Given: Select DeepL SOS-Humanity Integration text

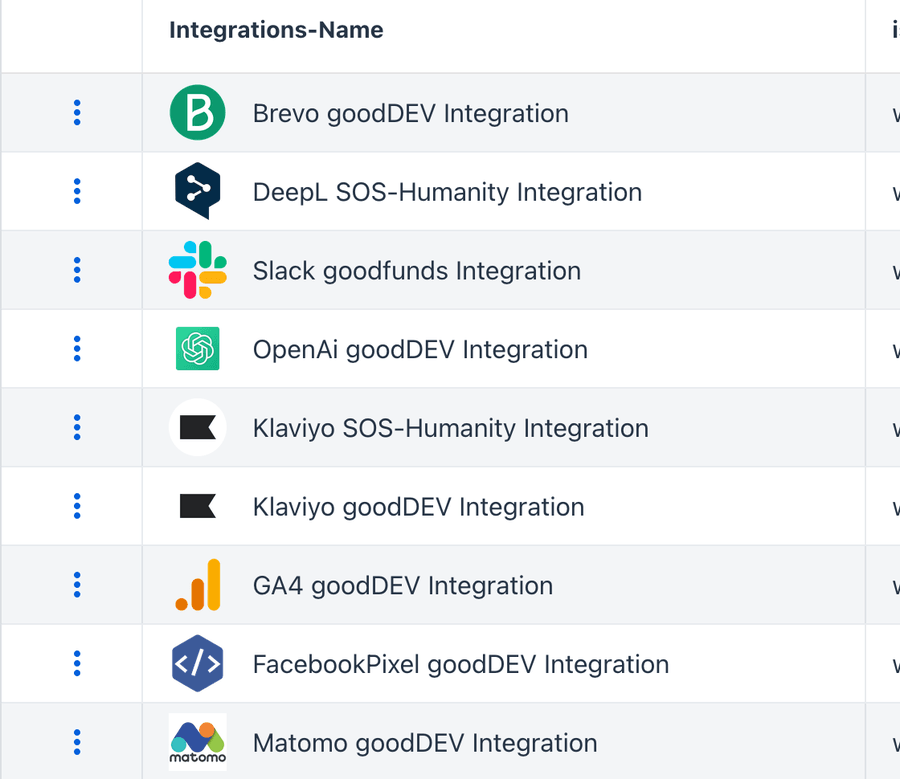Looking at the screenshot, I should tap(447, 192).
